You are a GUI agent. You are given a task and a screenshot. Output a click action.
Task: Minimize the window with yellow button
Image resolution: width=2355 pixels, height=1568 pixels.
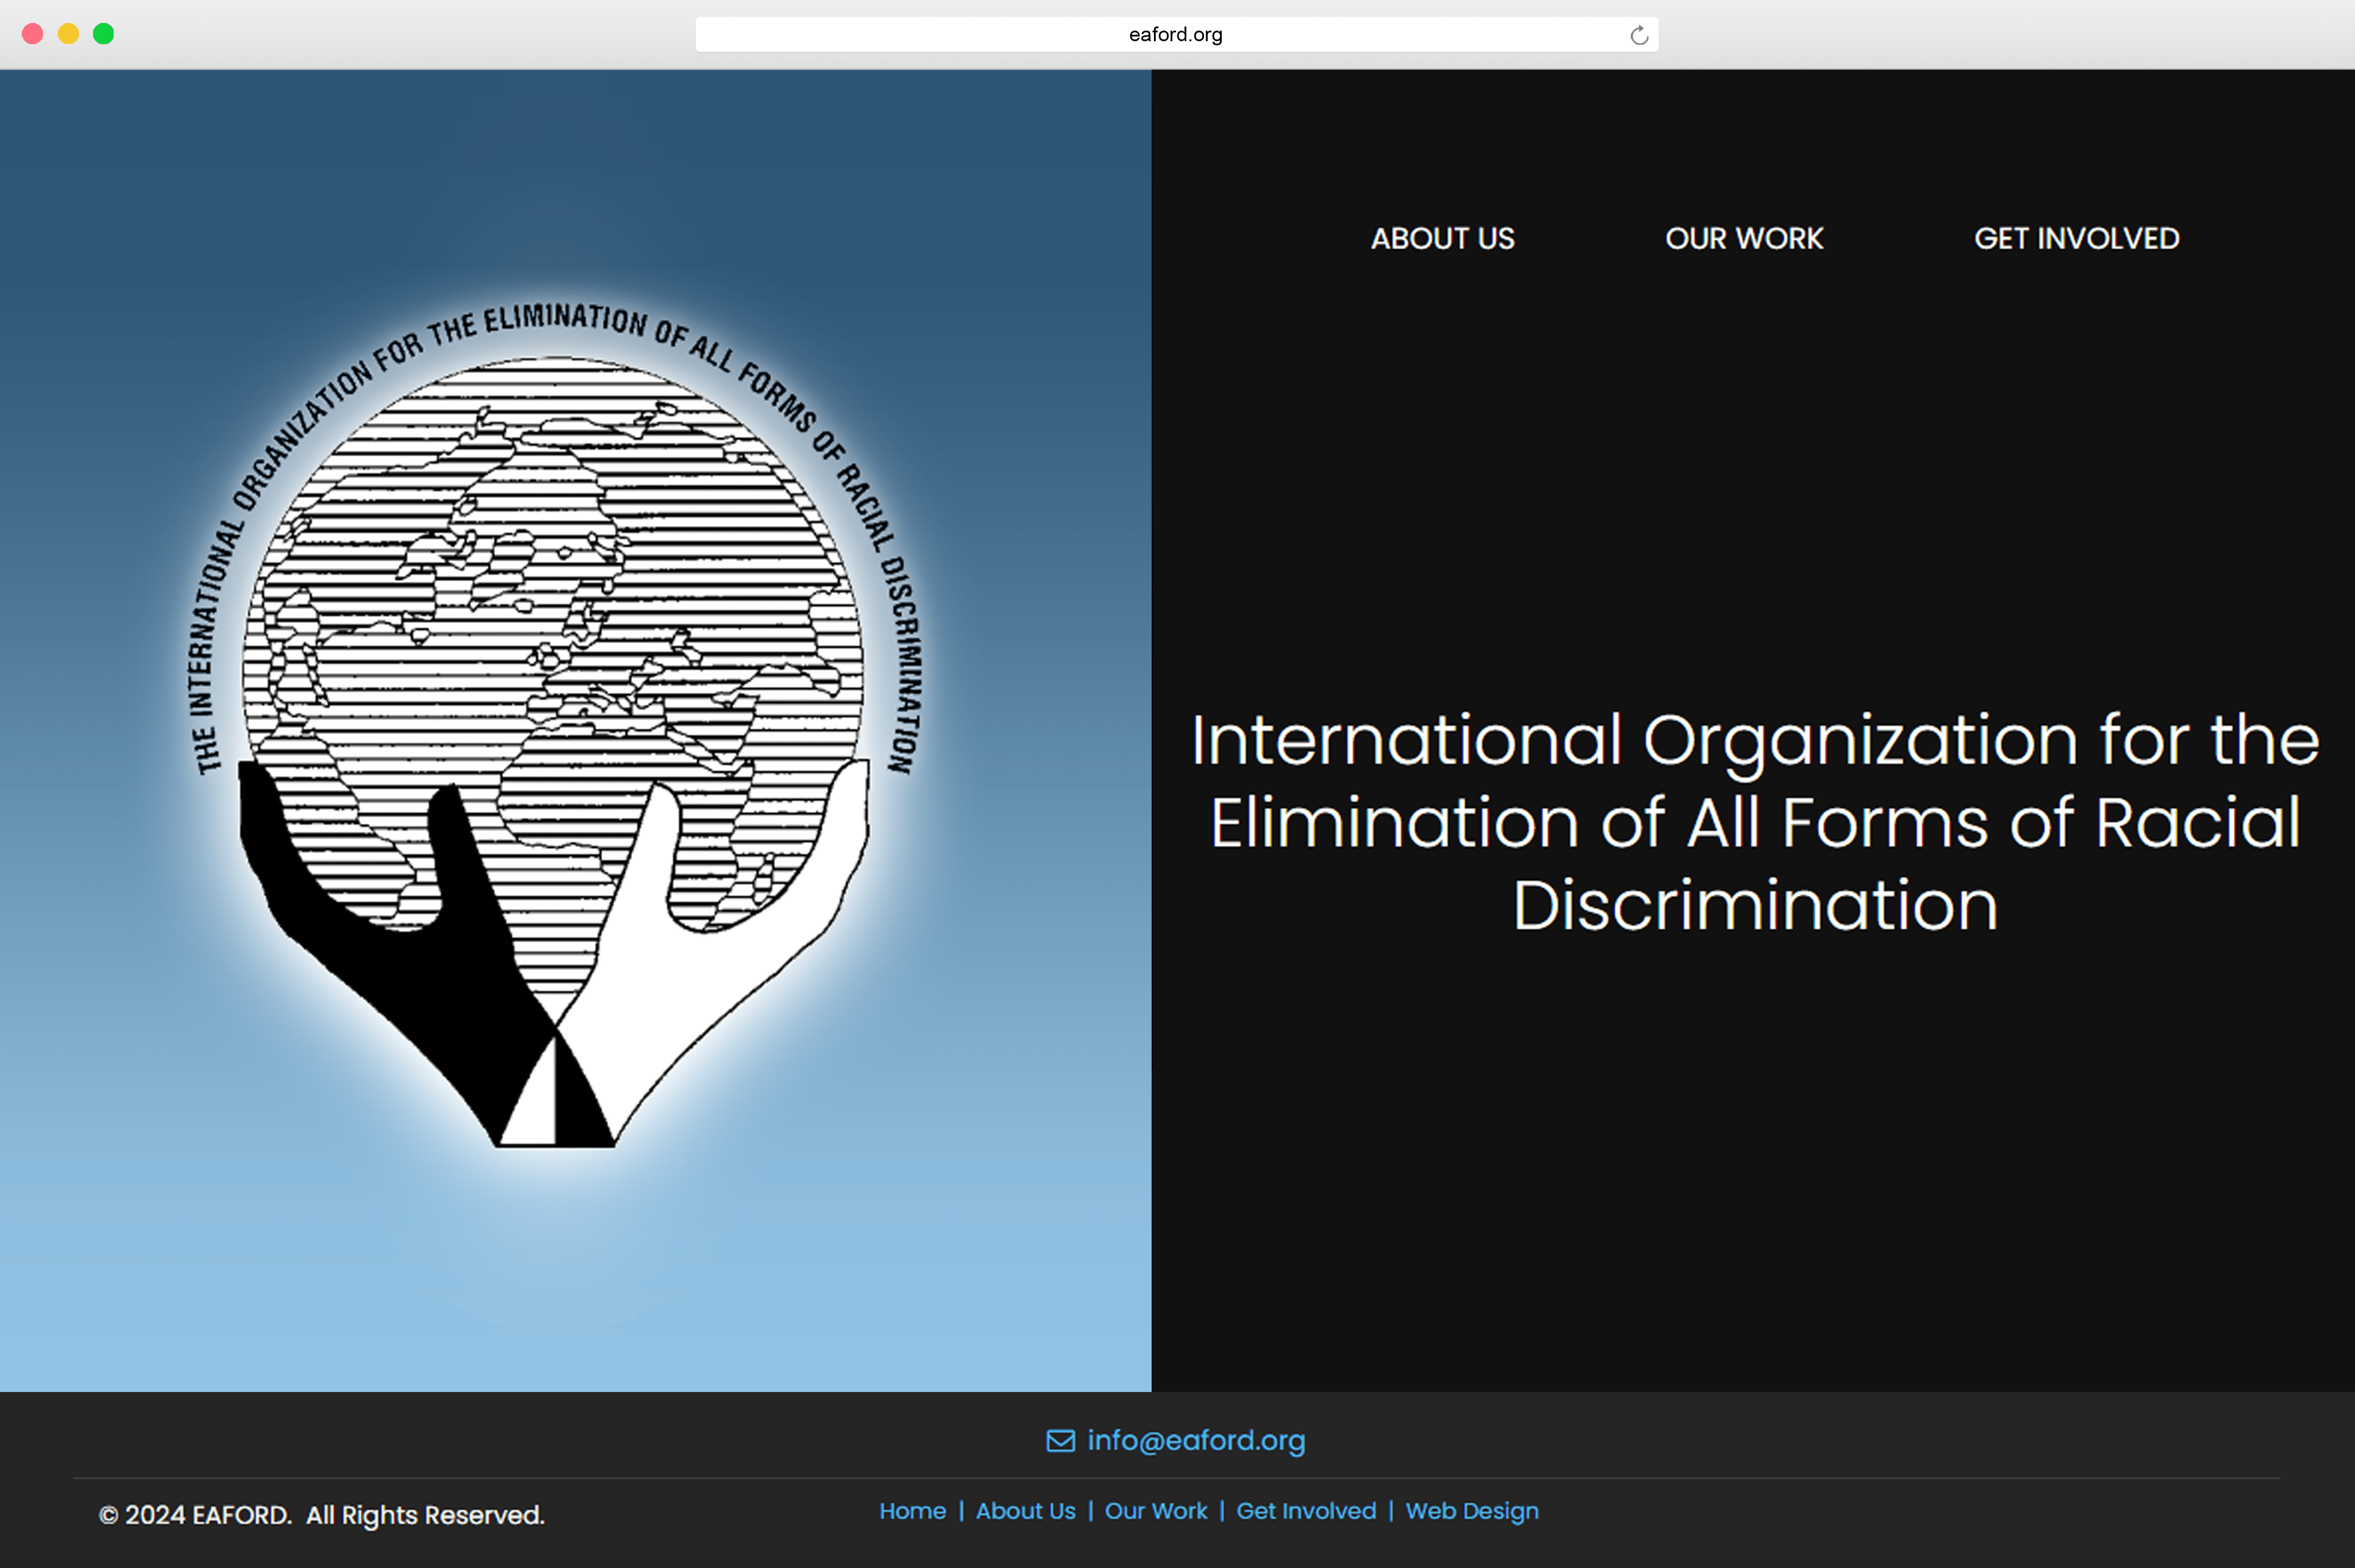68,34
